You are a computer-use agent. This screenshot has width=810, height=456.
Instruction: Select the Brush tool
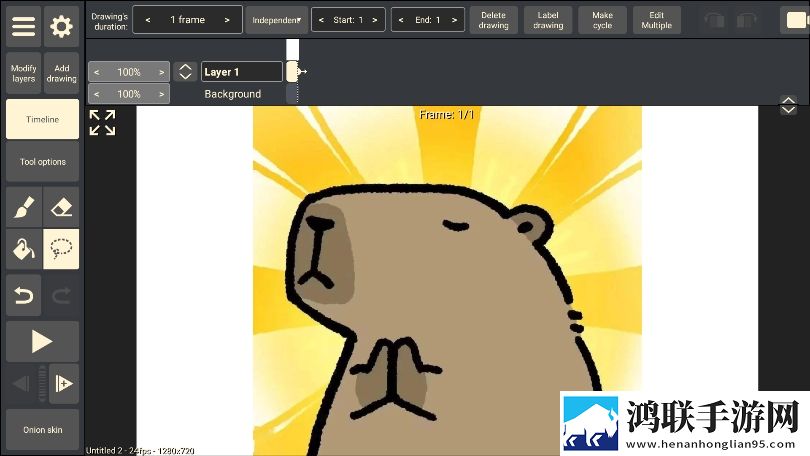[23, 207]
